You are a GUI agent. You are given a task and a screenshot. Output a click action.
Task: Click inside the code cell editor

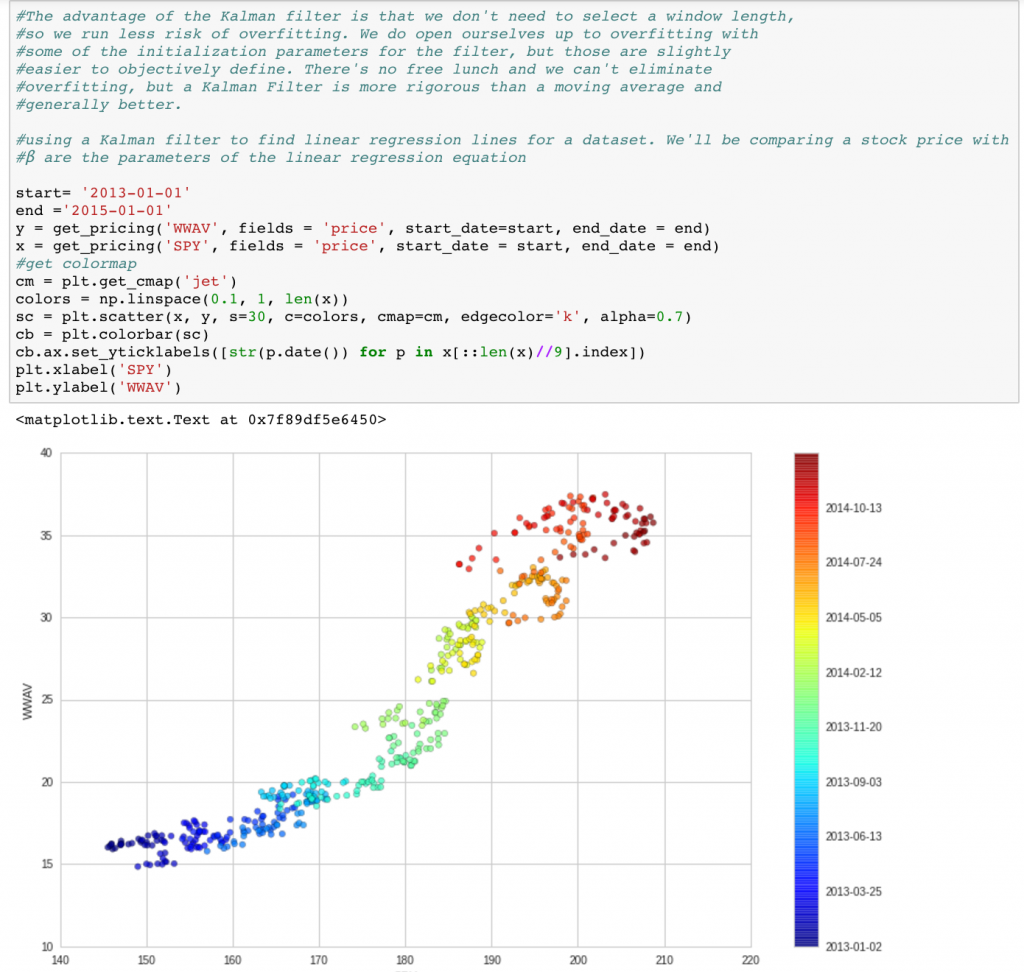(x=513, y=201)
